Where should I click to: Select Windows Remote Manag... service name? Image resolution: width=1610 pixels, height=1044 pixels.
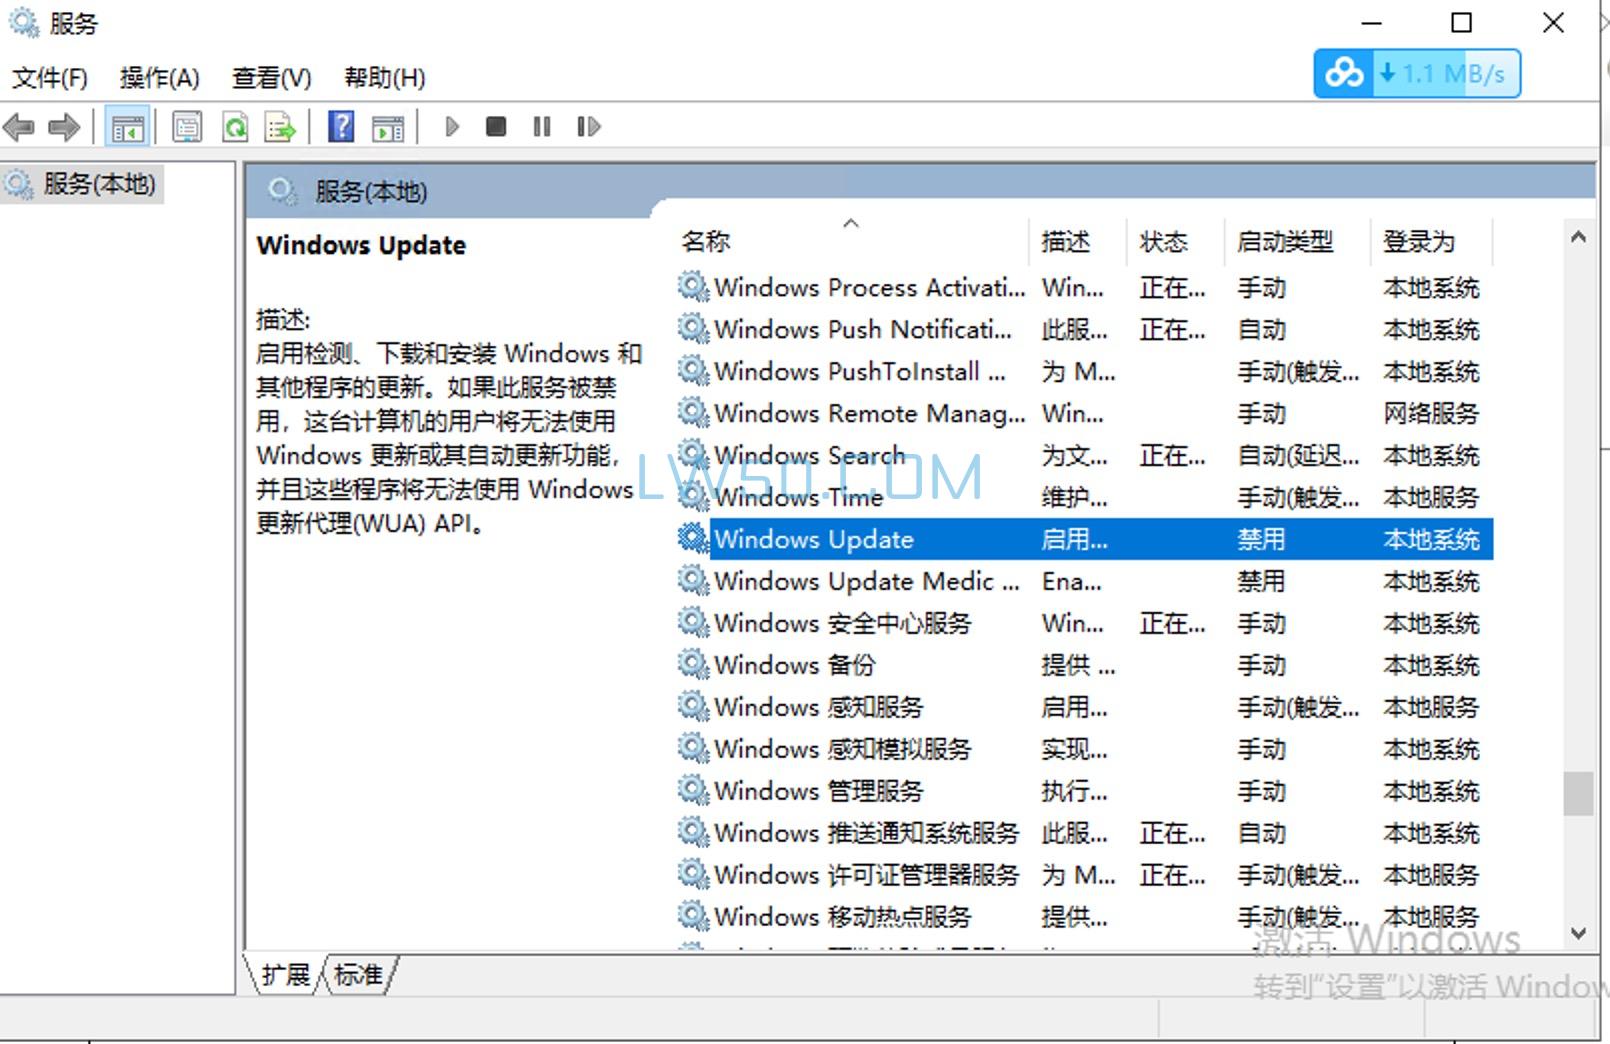tap(870, 413)
